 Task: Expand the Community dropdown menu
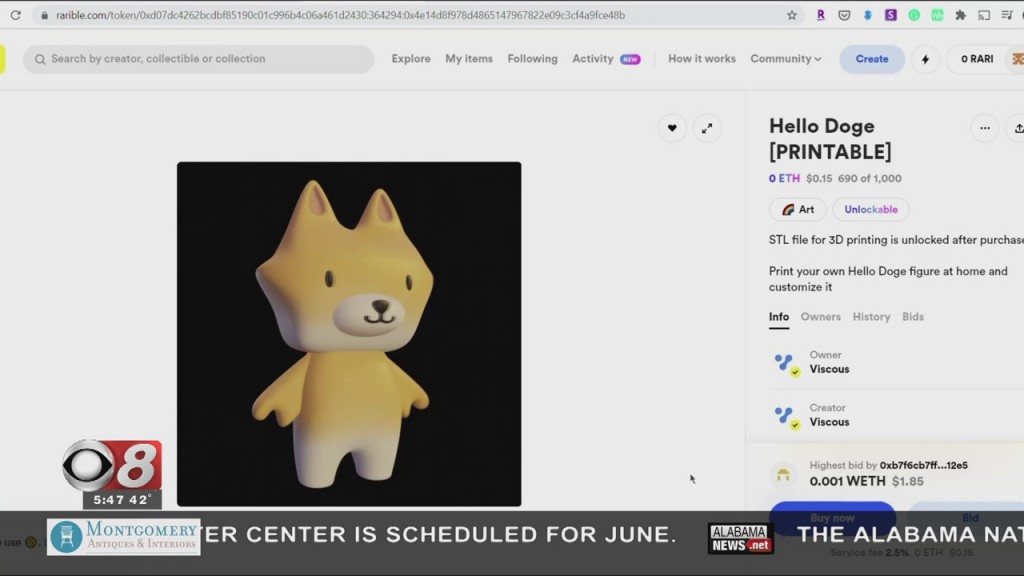(785, 59)
